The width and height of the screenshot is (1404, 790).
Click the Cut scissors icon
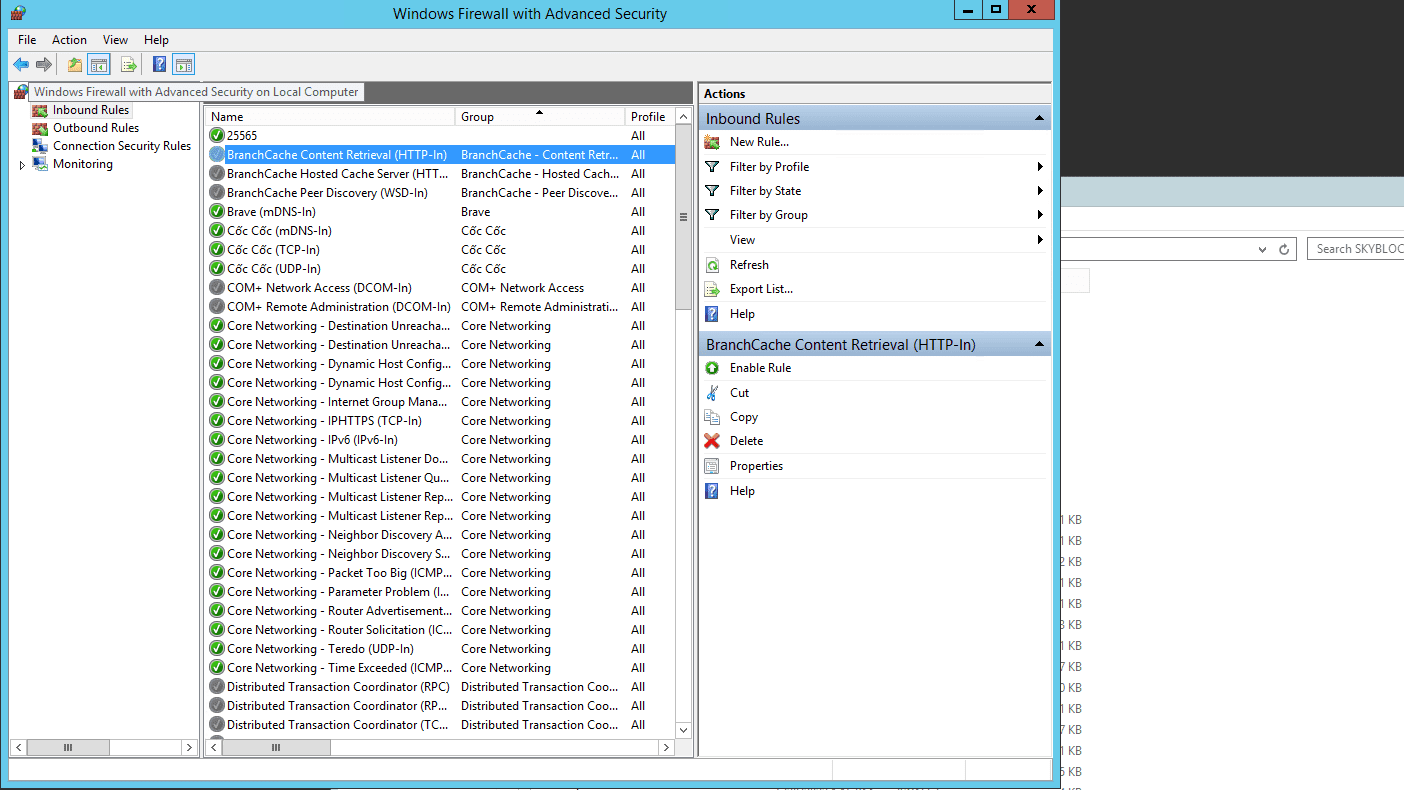click(x=712, y=393)
